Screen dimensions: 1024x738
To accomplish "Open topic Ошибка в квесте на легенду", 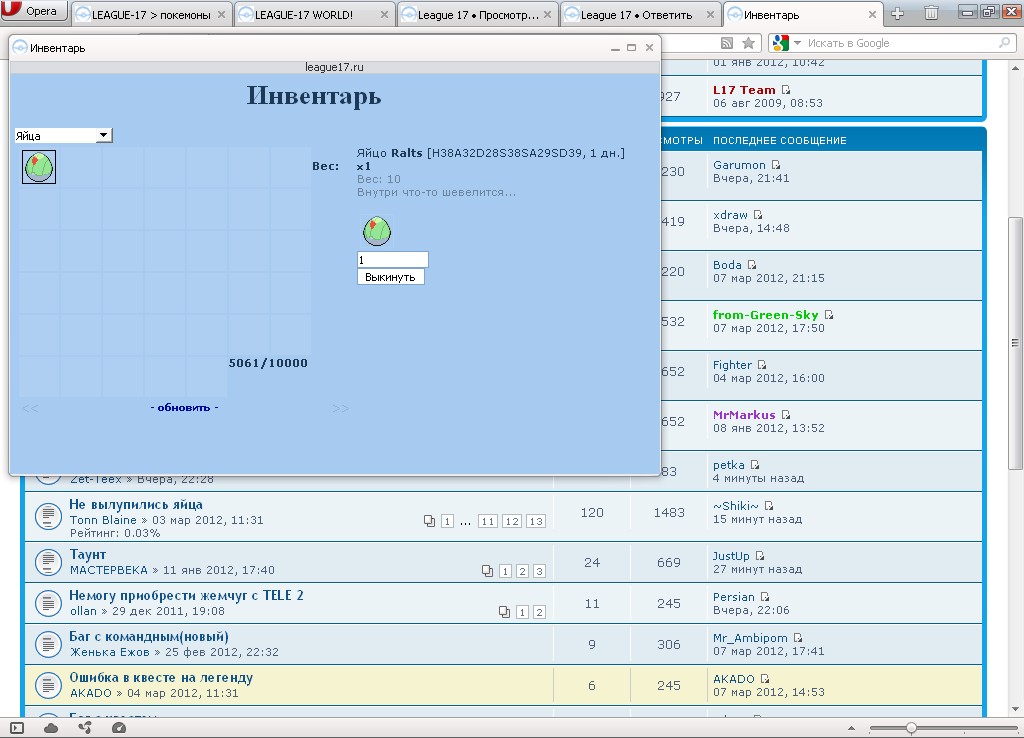I will click(161, 677).
